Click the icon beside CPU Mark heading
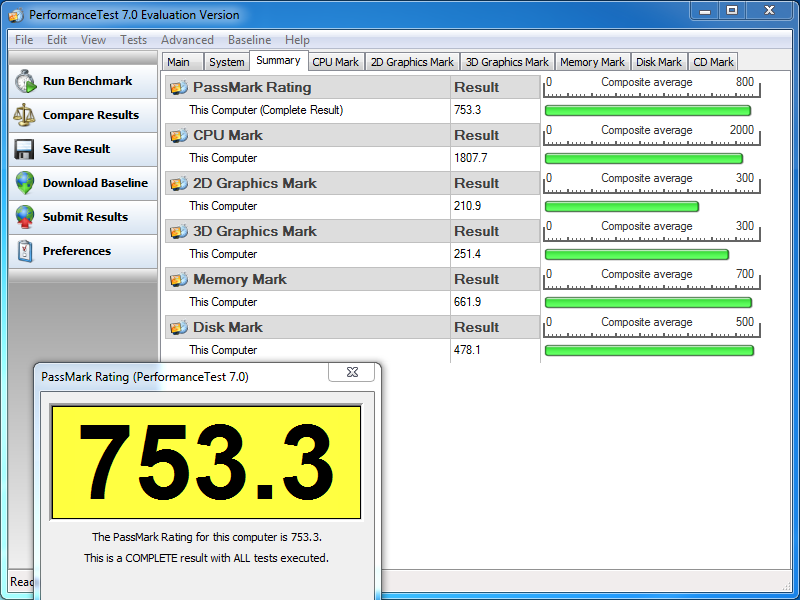 pos(179,136)
